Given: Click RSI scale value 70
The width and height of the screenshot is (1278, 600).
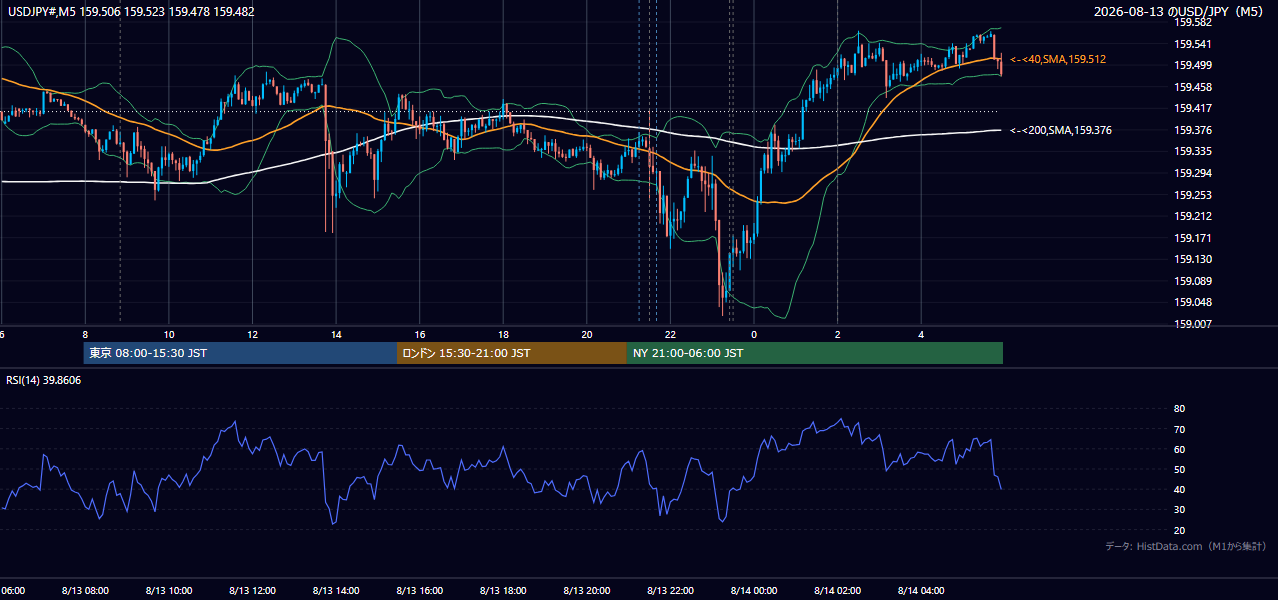Looking at the screenshot, I should [x=1179, y=429].
